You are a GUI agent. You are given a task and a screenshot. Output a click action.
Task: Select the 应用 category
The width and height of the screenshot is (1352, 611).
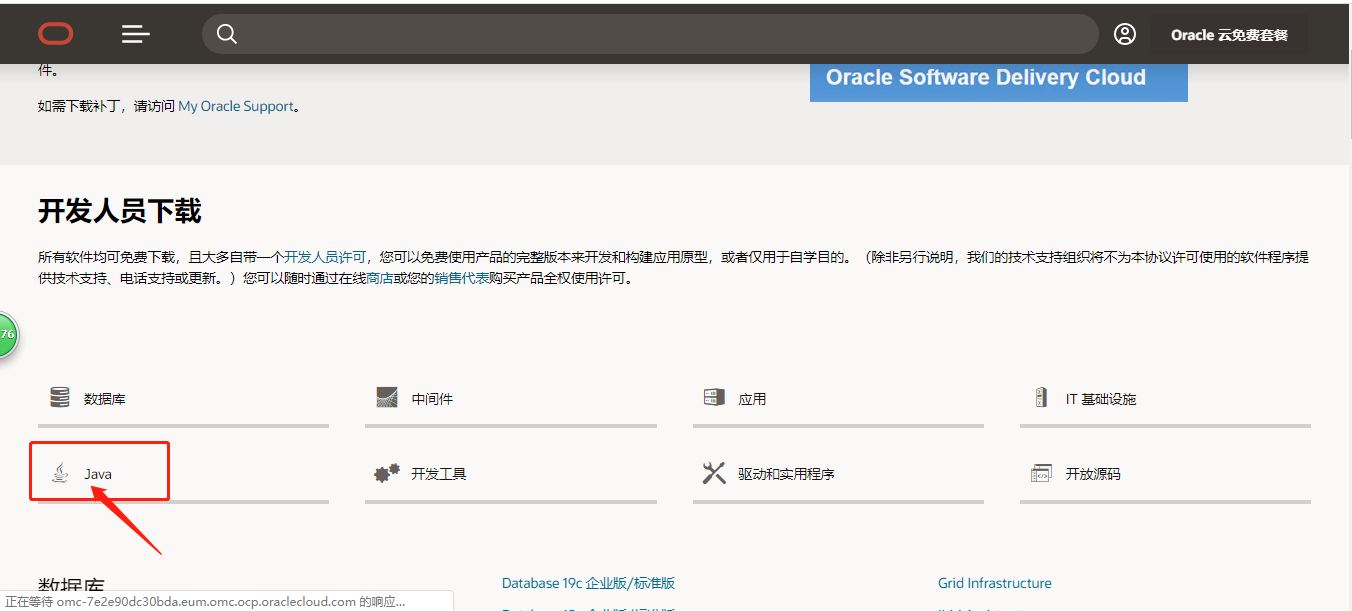(752, 399)
